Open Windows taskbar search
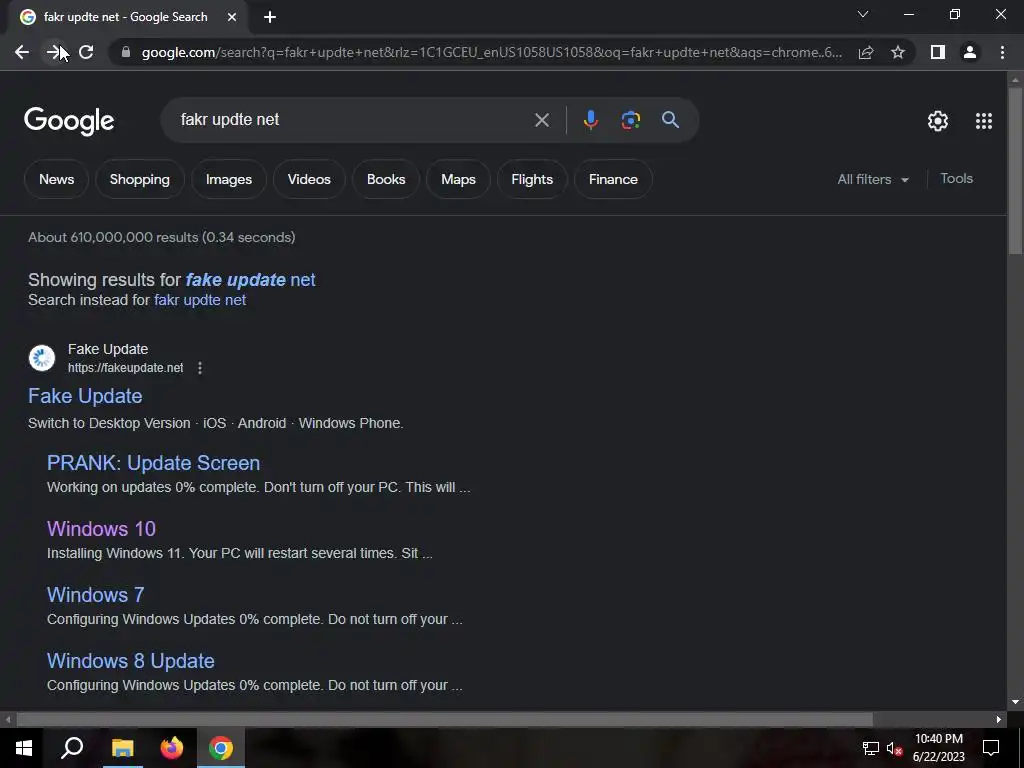Screen dimensions: 1024x768 72,748
